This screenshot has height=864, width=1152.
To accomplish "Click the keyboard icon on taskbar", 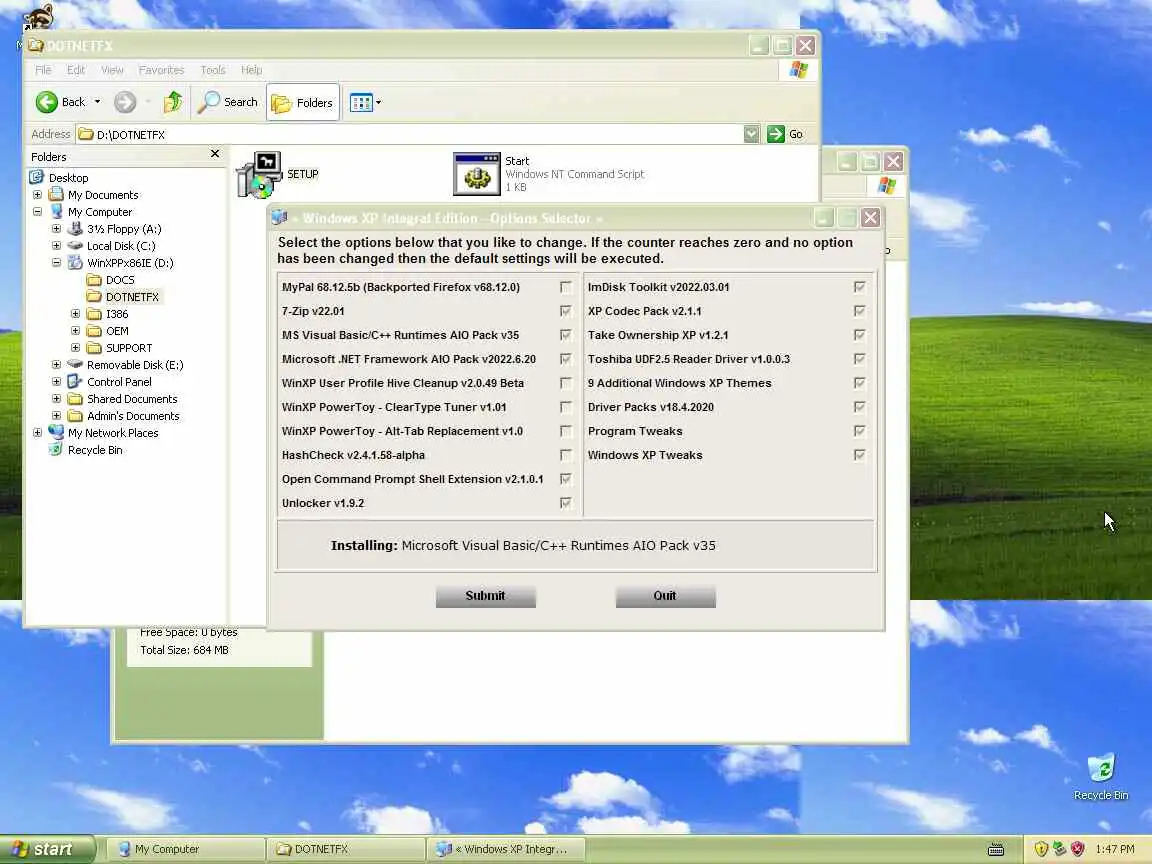I will pos(996,850).
